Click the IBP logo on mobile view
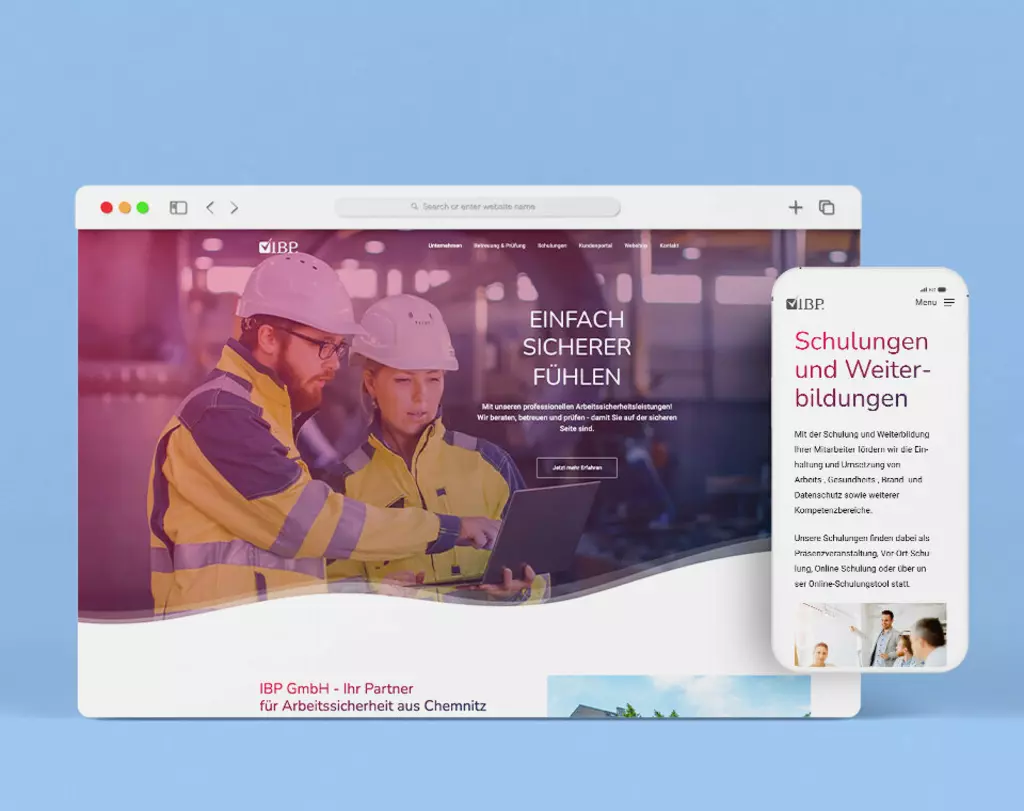1024x811 pixels. (x=805, y=304)
